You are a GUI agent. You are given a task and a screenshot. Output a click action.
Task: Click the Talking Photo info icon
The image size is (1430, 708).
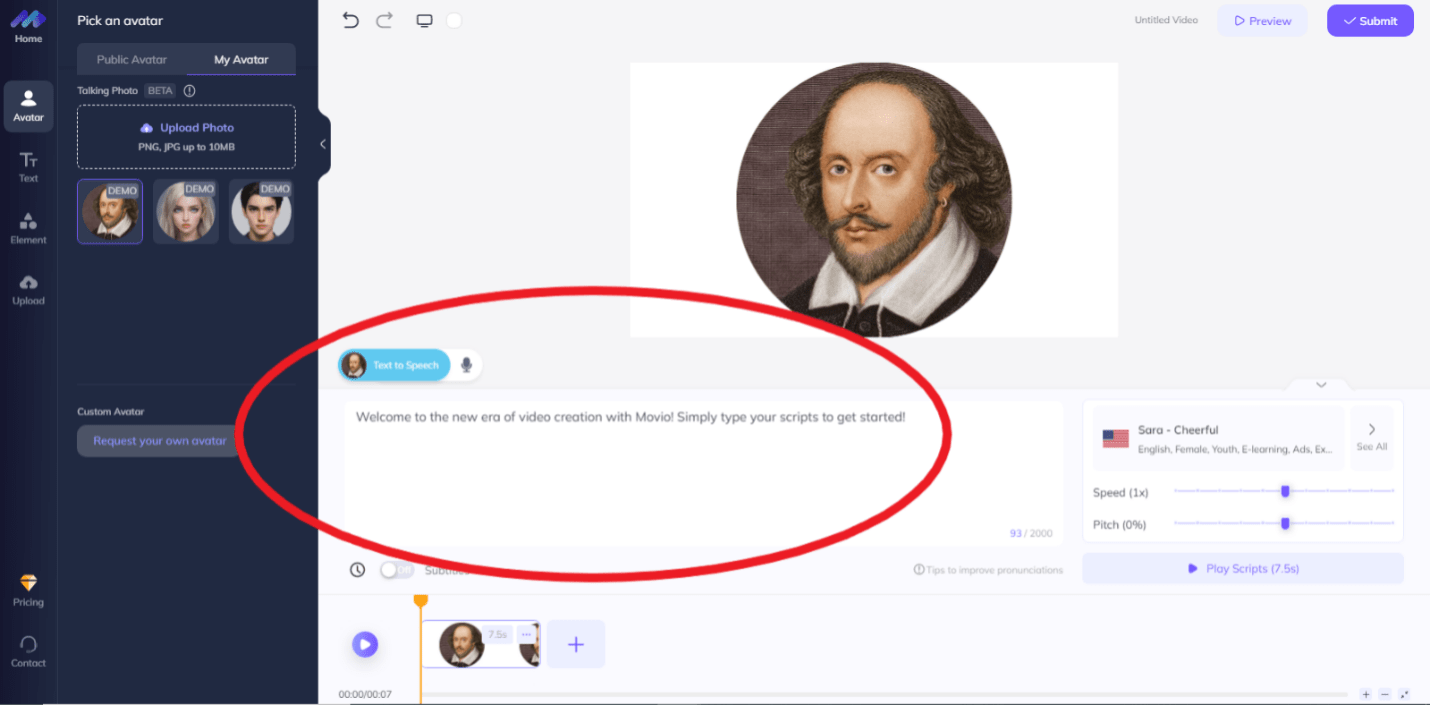189,90
